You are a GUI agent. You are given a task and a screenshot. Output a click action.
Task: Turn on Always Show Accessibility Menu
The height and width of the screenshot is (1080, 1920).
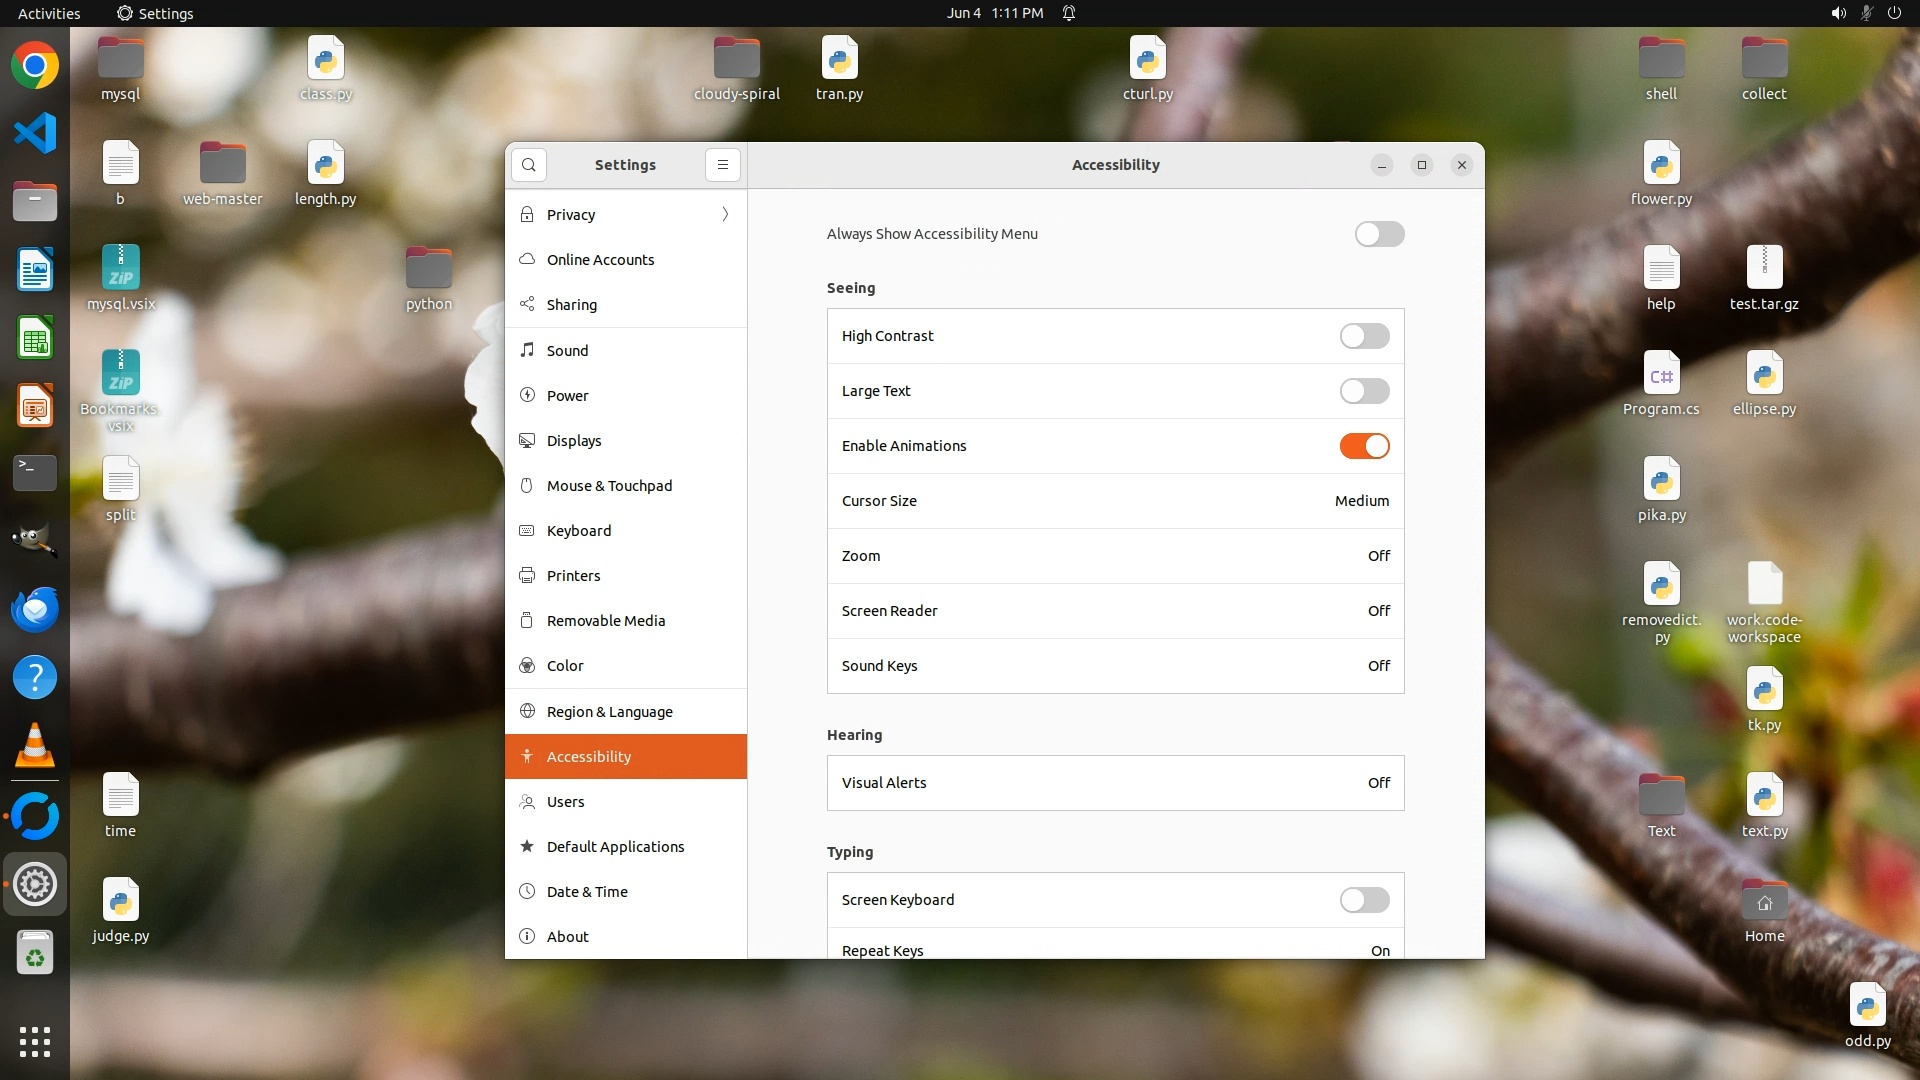tap(1379, 234)
